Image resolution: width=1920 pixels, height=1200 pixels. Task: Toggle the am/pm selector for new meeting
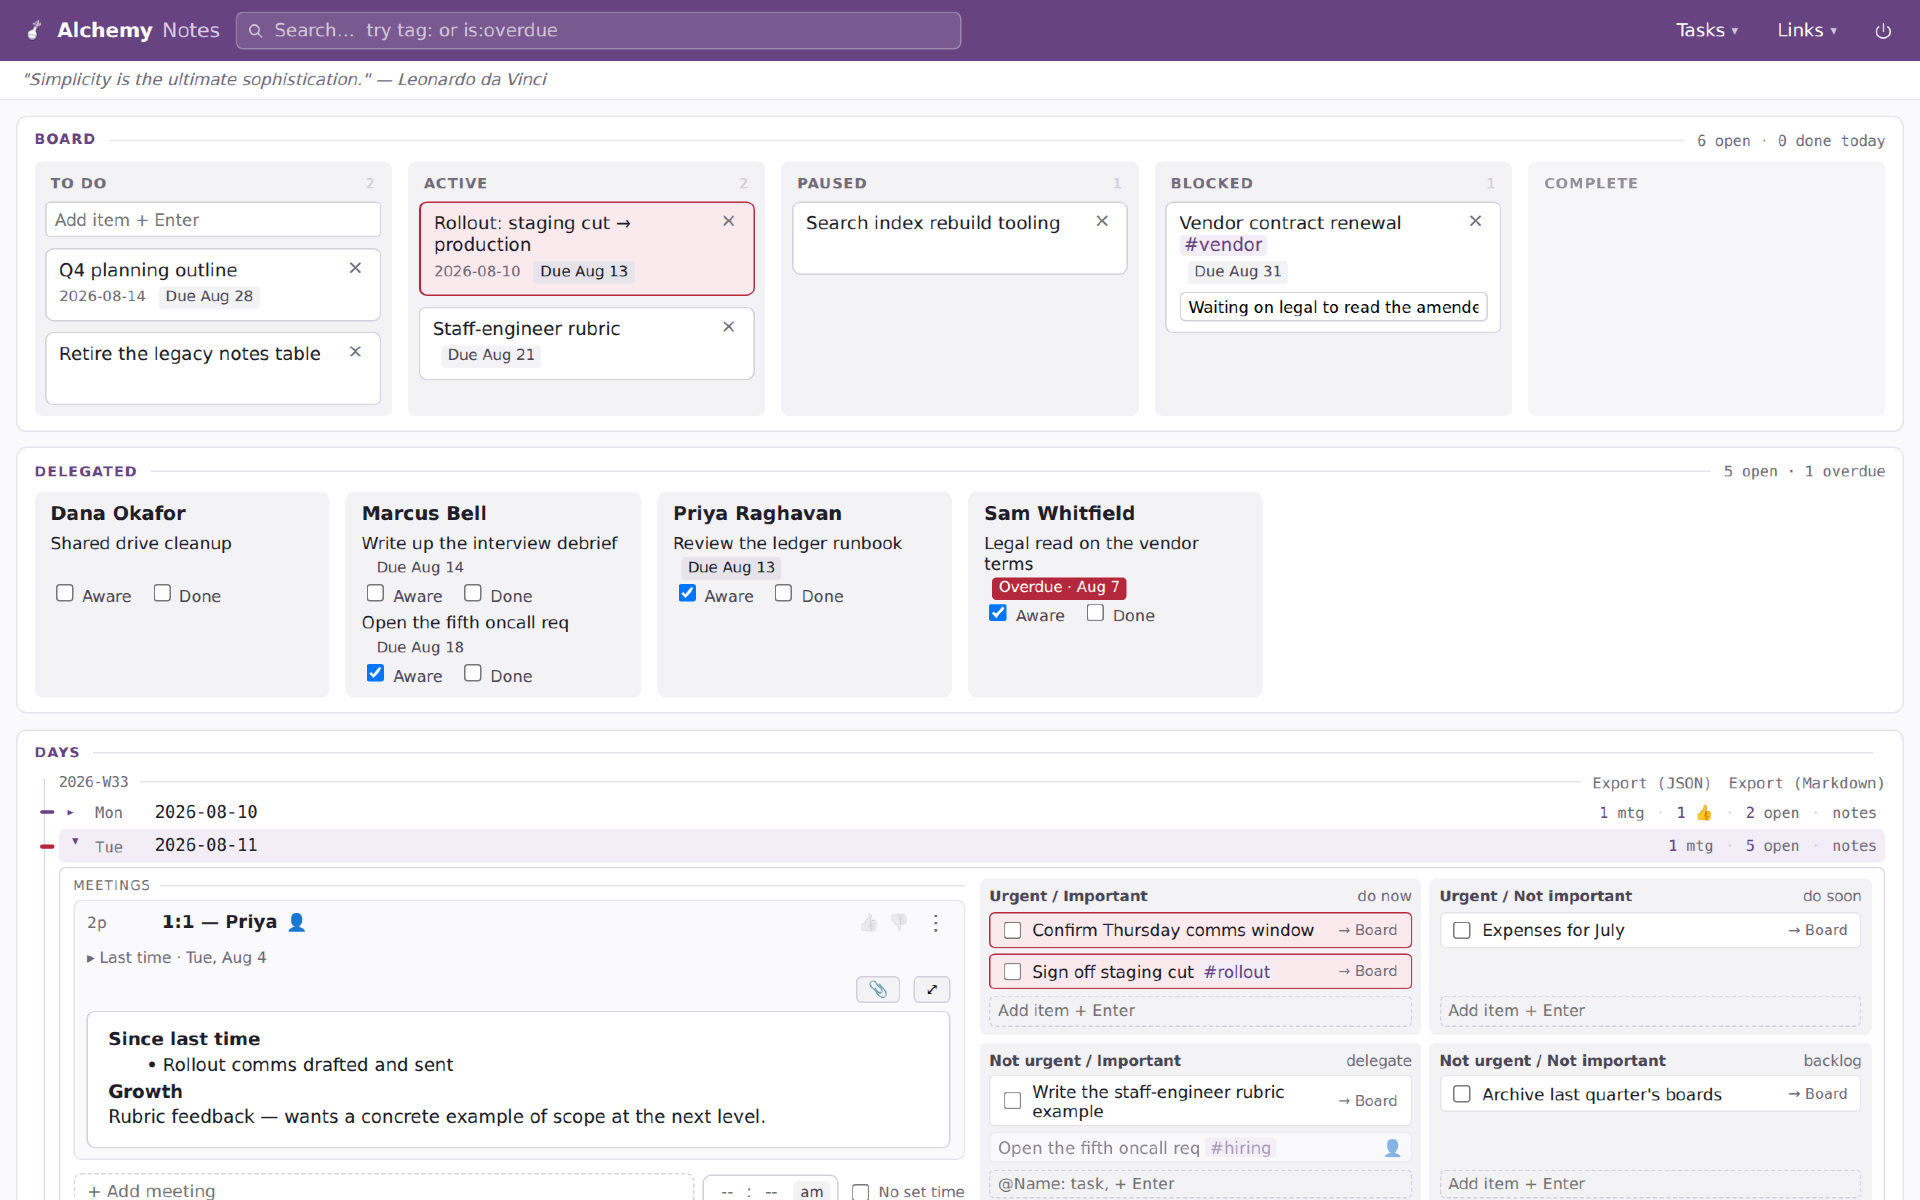[812, 1191]
